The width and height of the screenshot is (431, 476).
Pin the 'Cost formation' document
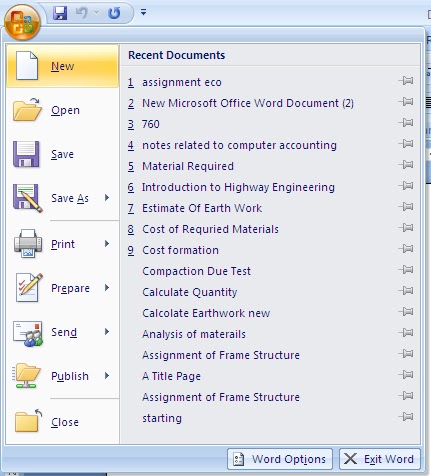[x=406, y=249]
